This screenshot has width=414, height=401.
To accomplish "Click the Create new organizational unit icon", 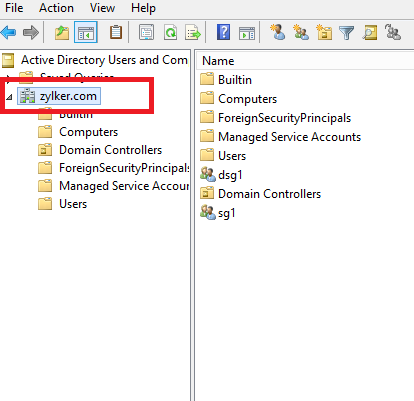I will [x=324, y=32].
